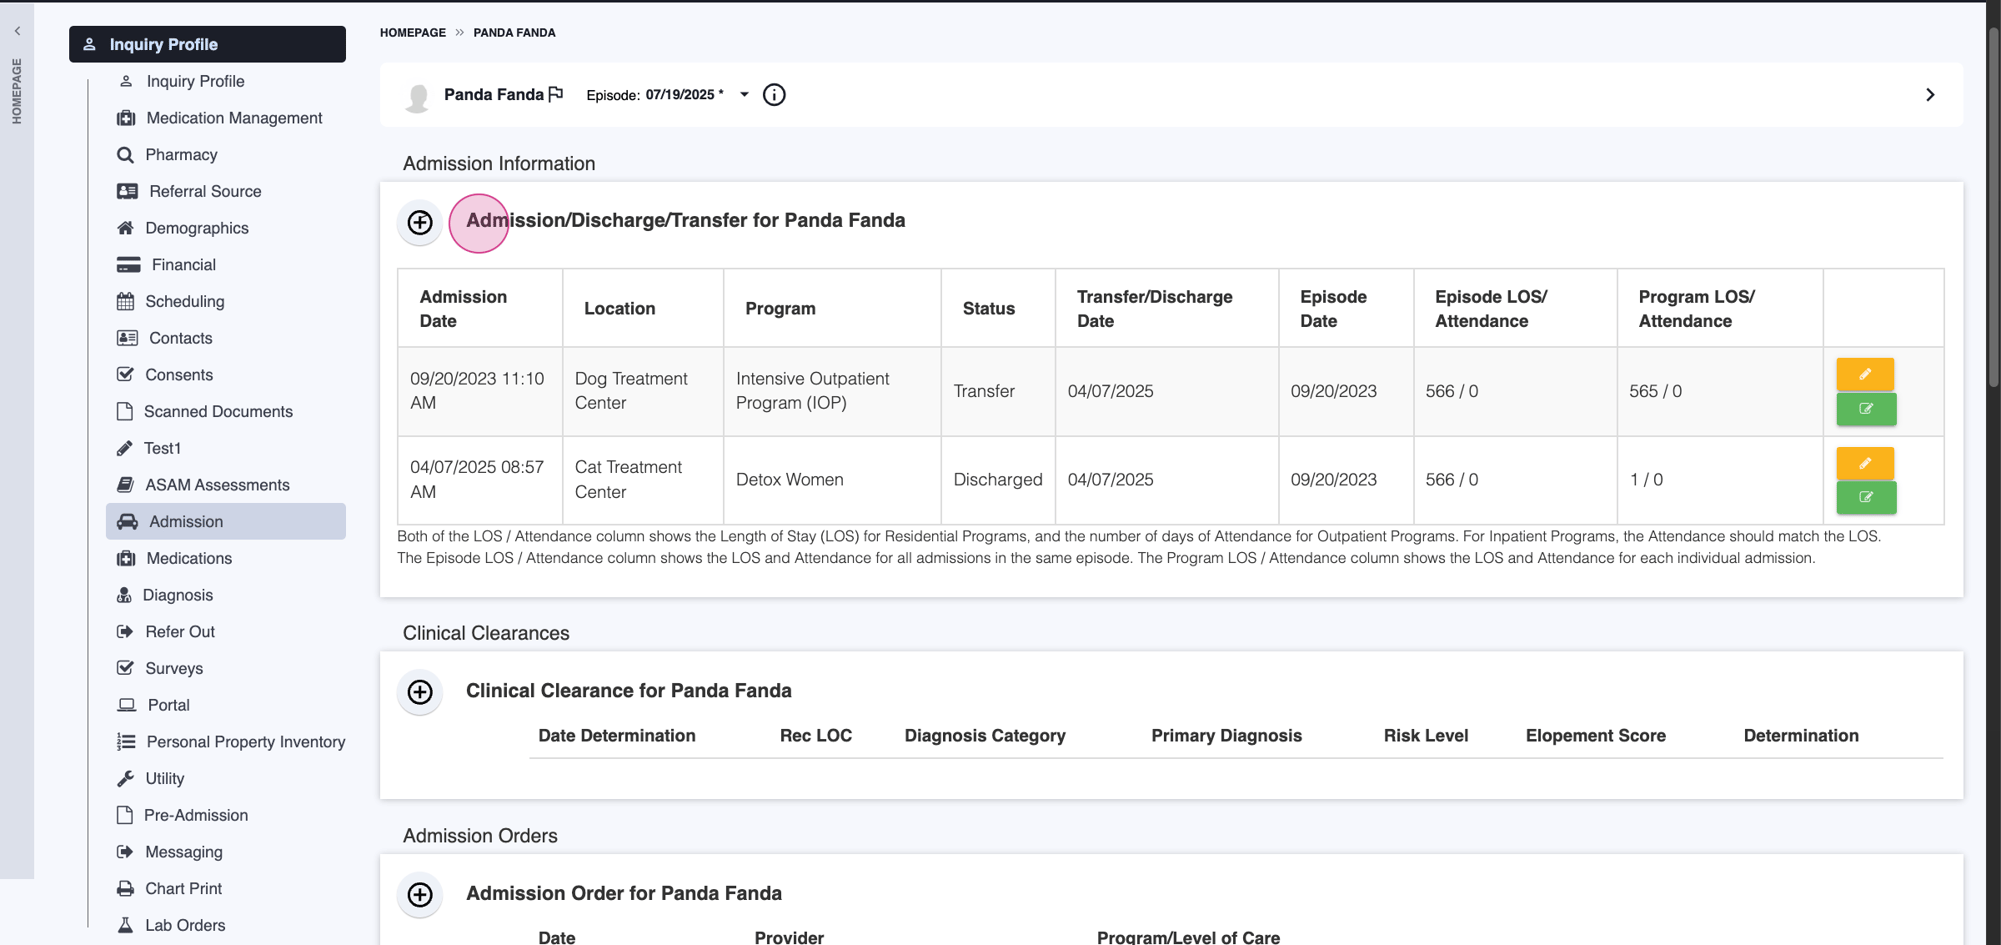This screenshot has width=2001, height=945.
Task: Open Medication Management in the sidebar
Action: coord(234,118)
